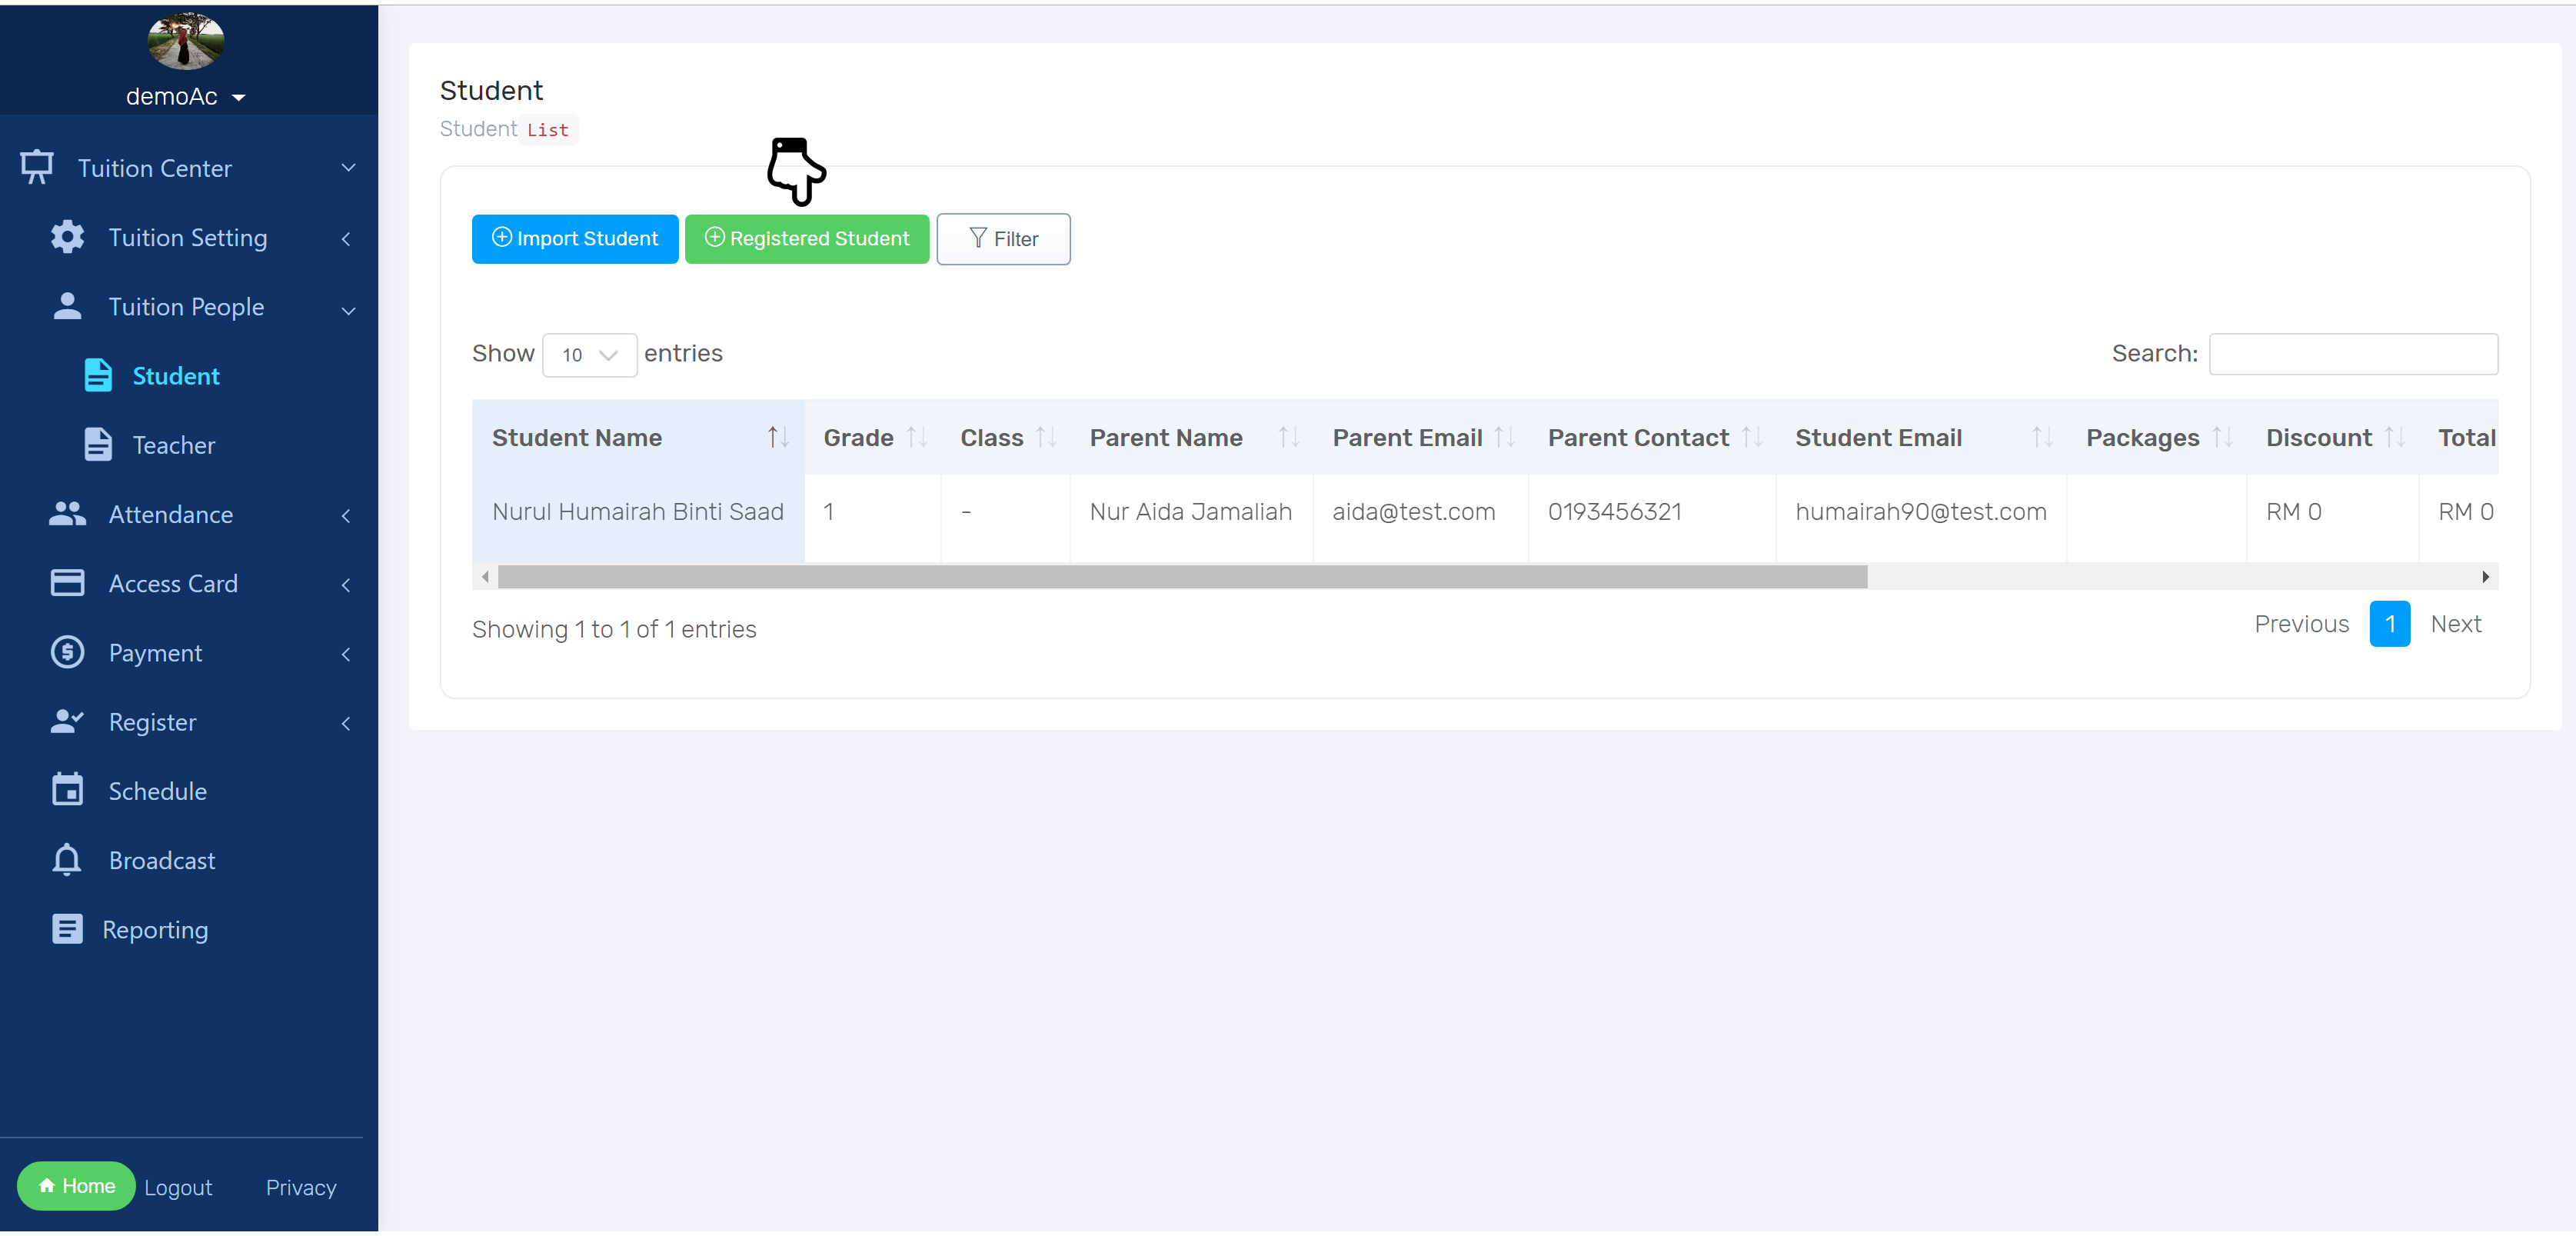Sort by Parent Name column arrows
This screenshot has height=1236, width=2576.
click(1289, 437)
